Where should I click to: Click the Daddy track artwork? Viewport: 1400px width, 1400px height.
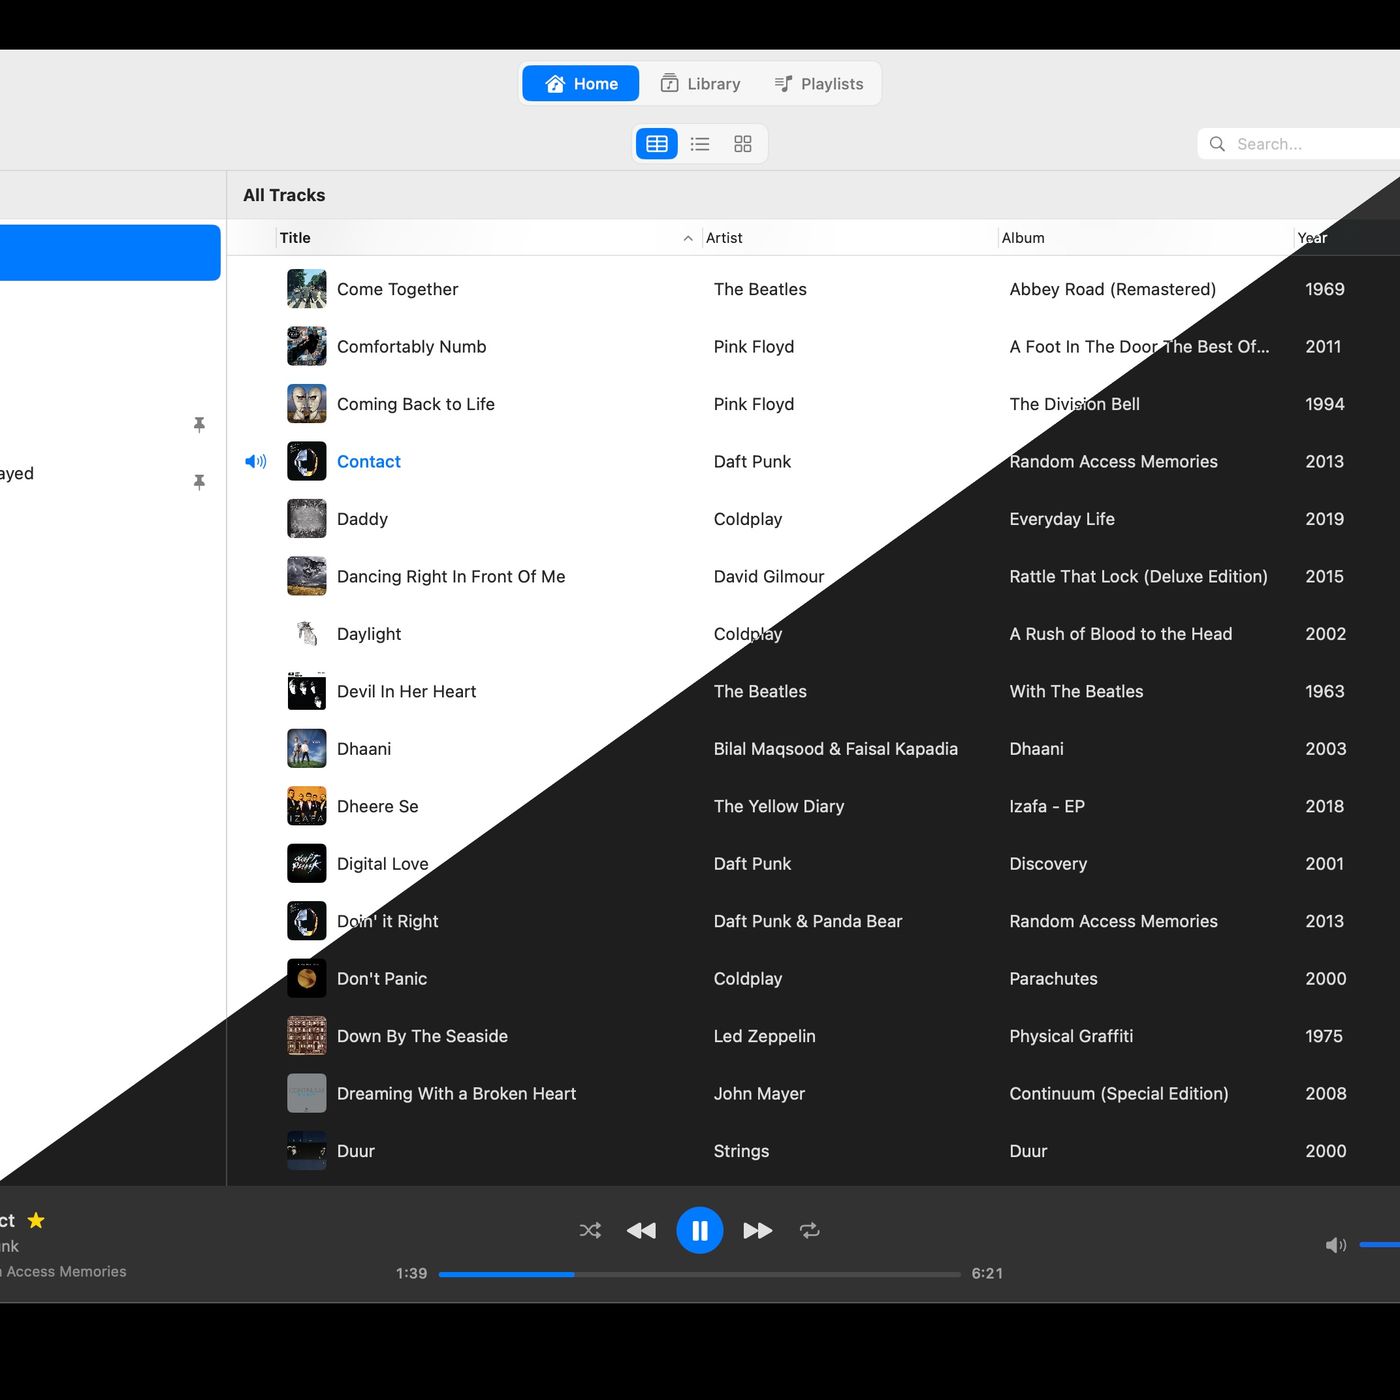pos(307,519)
